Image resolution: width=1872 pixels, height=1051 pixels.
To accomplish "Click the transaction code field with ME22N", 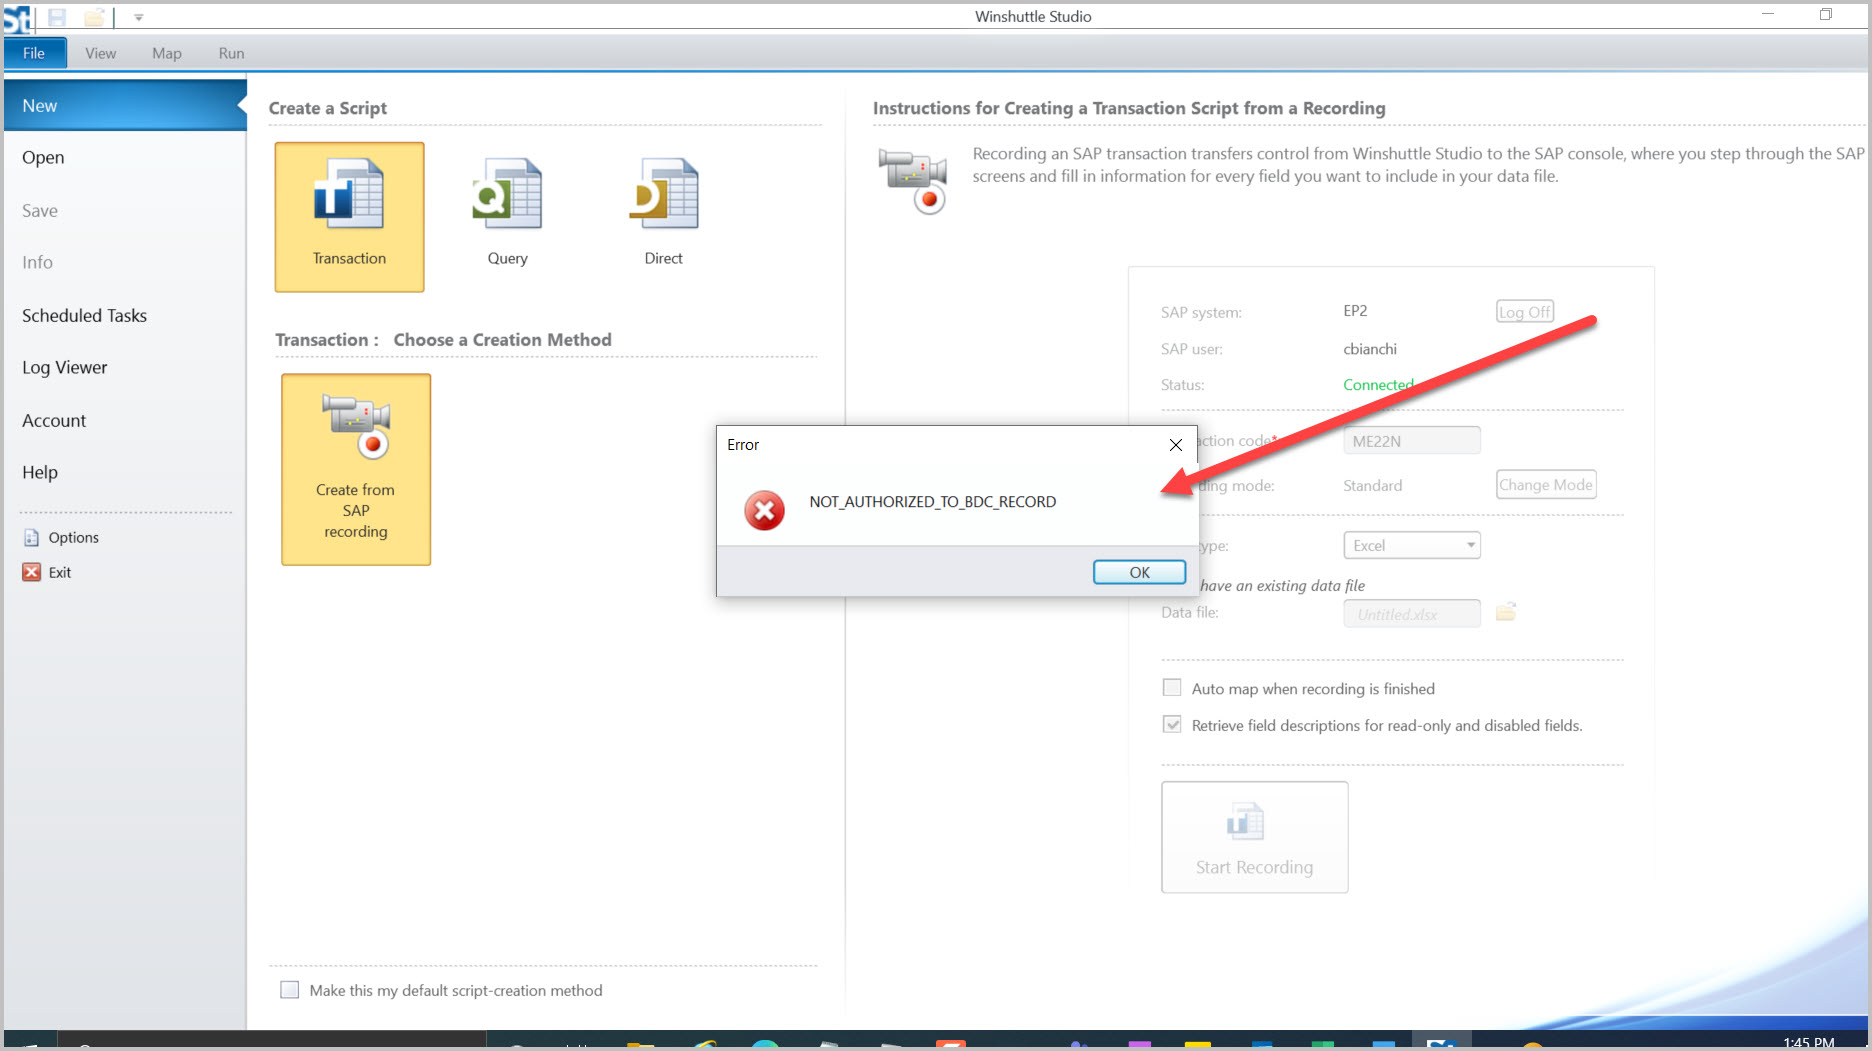I will click(x=1411, y=441).
